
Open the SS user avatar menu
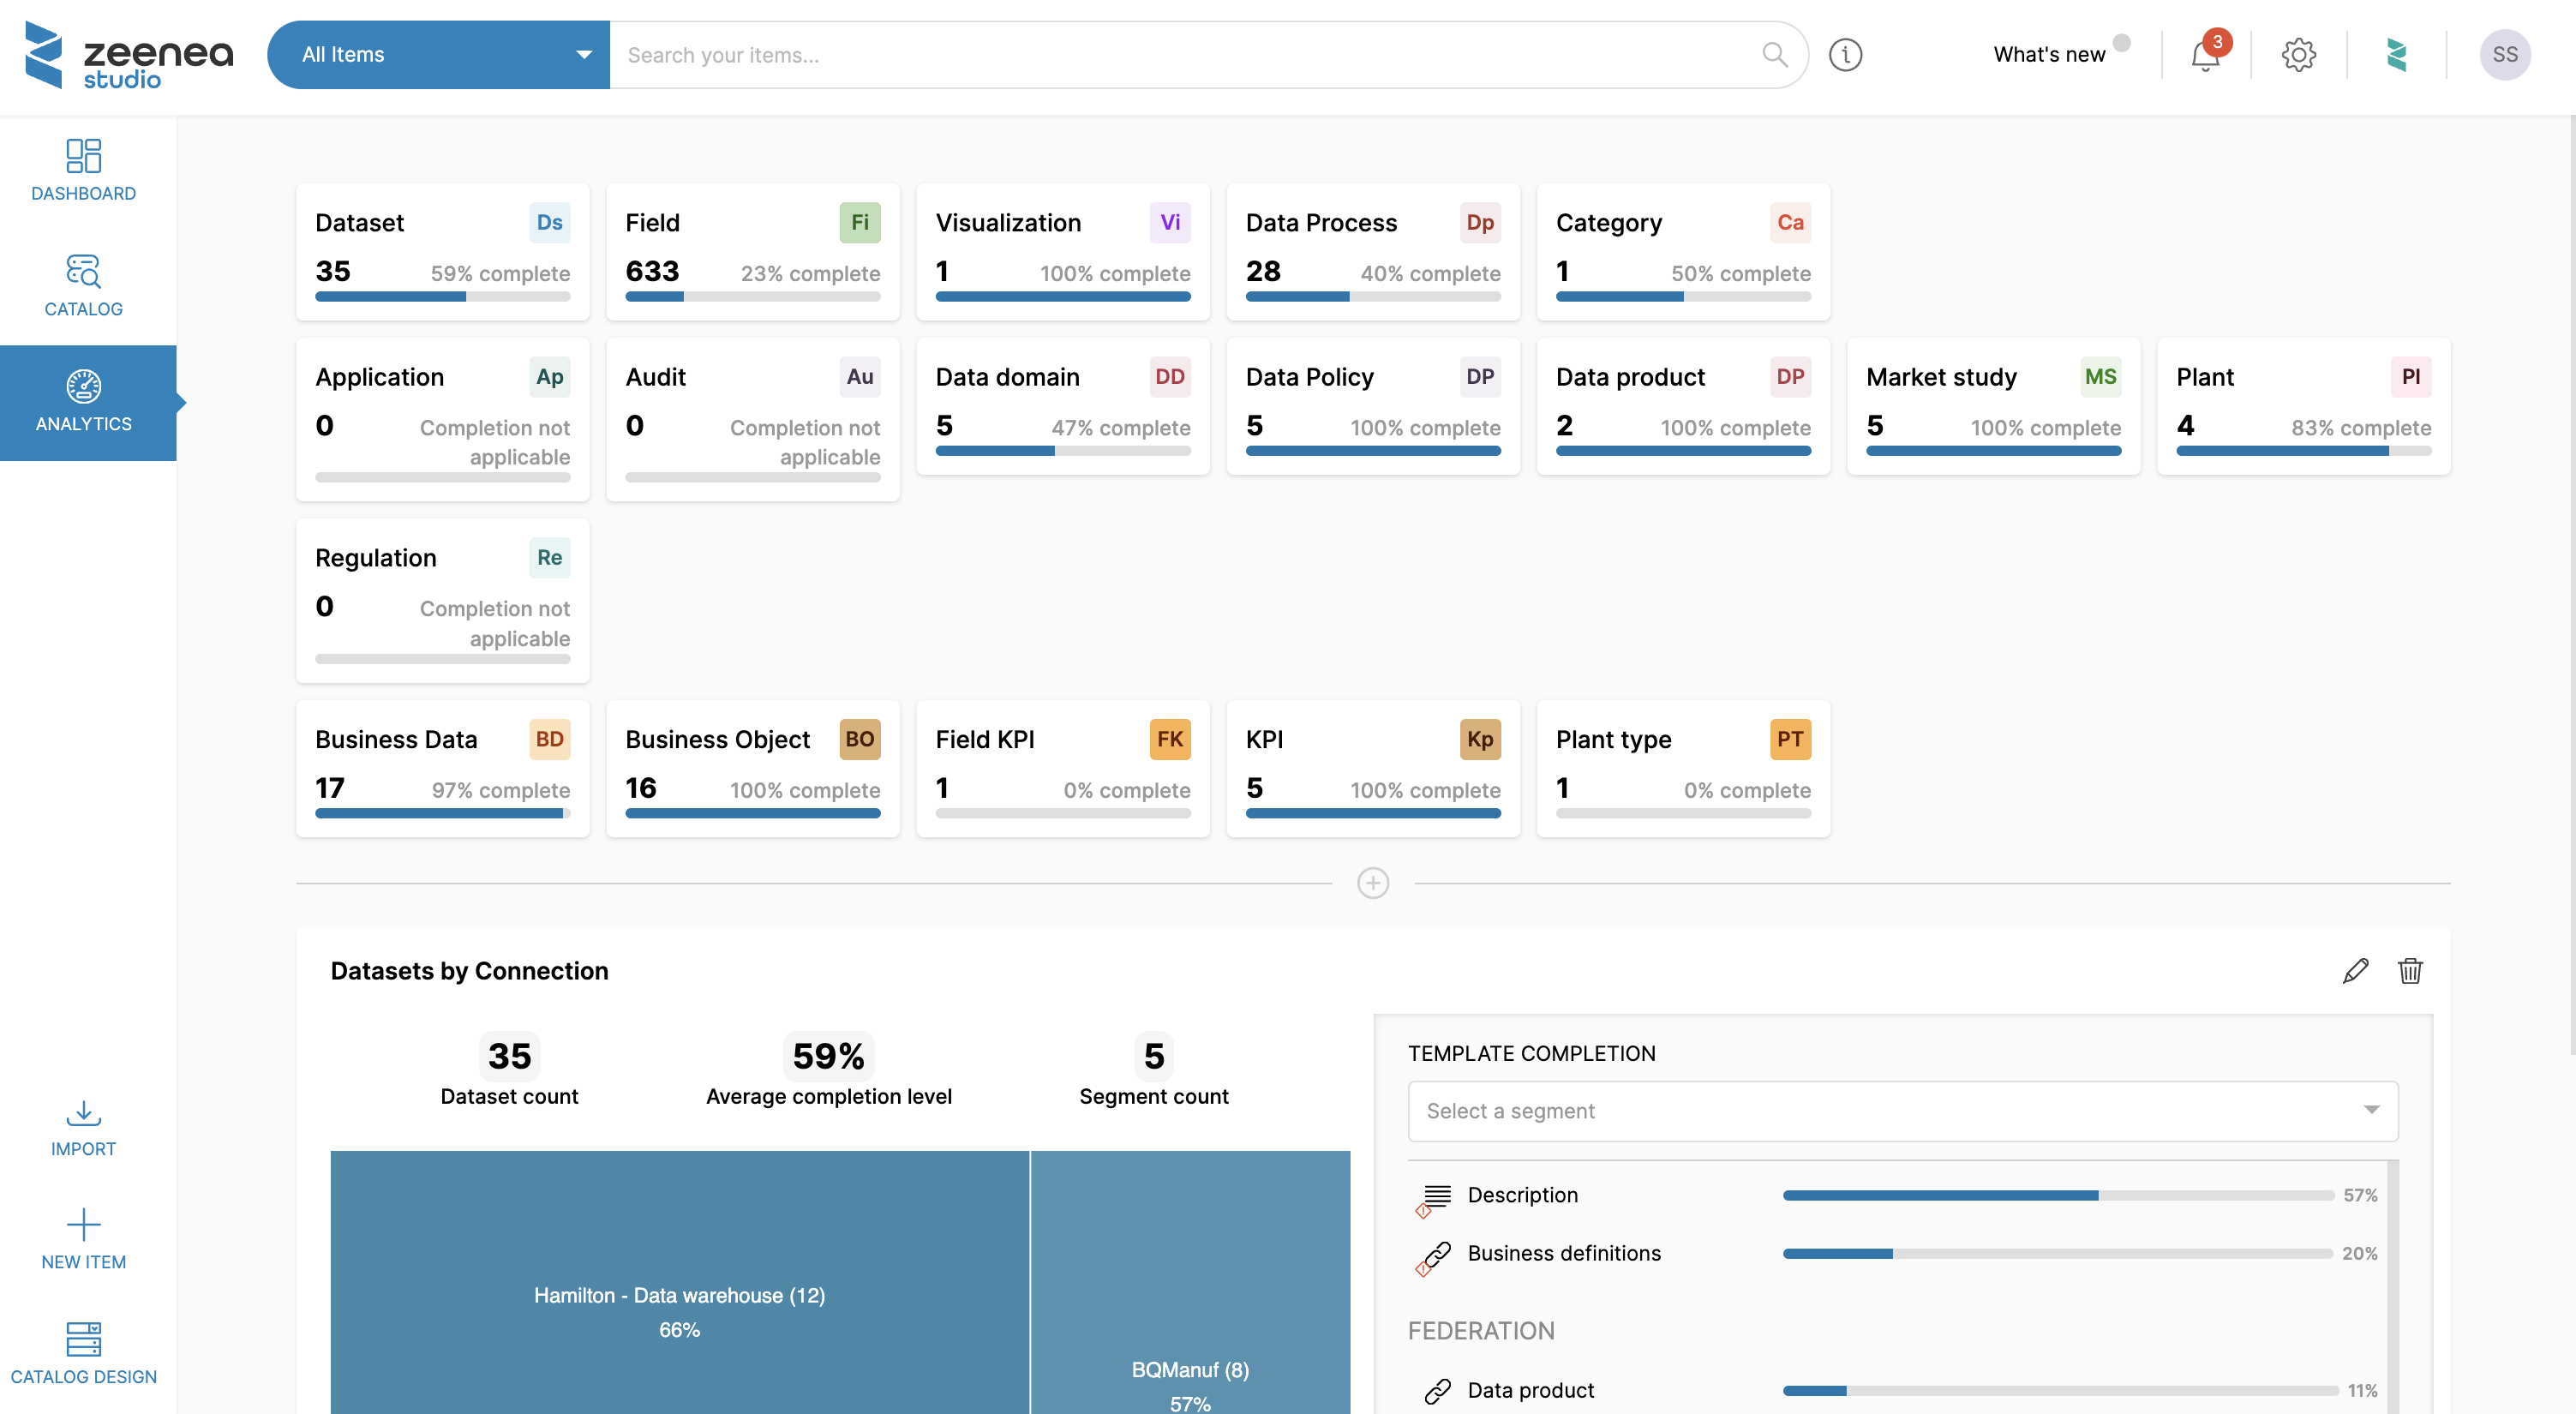(x=2504, y=55)
